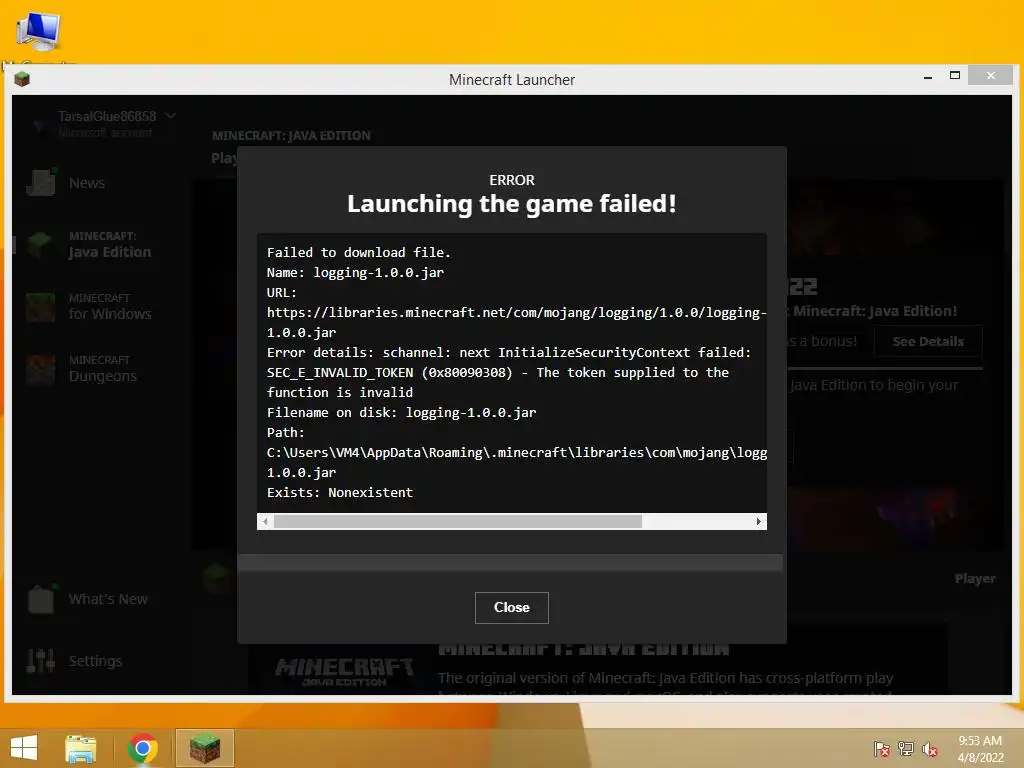Click the "Failed to download file." line
The height and width of the screenshot is (768, 1024).
pos(359,252)
